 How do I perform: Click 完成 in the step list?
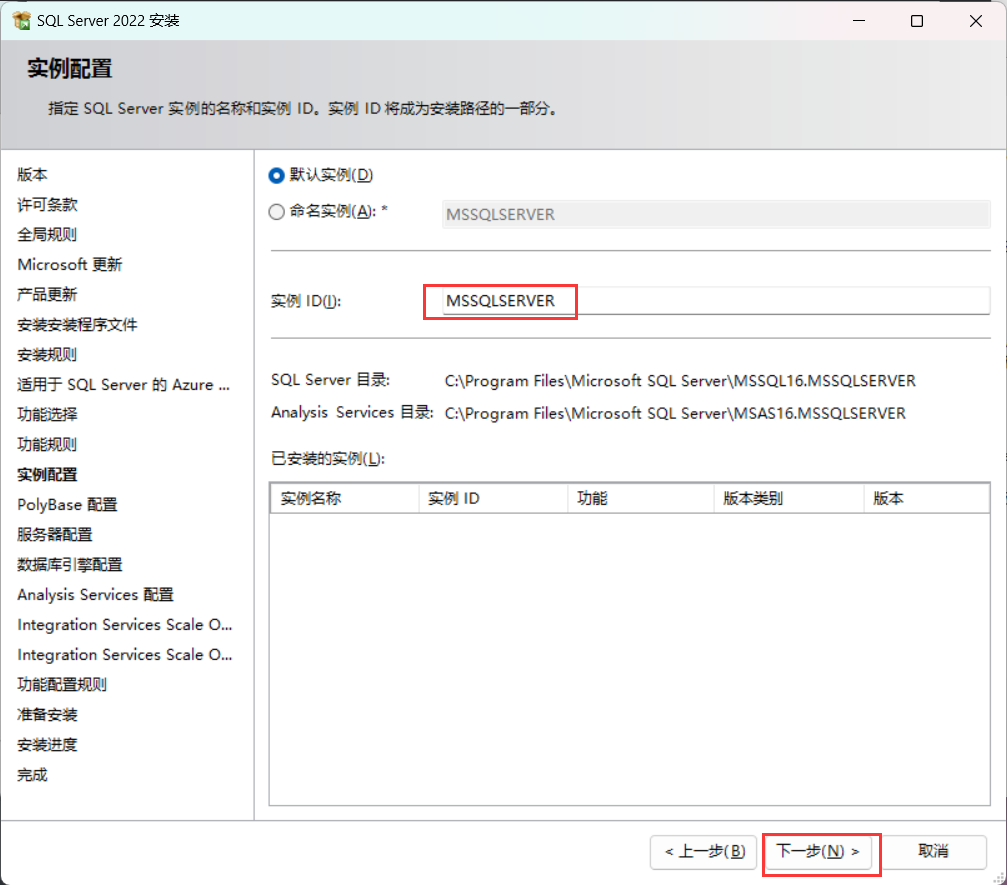(32, 775)
